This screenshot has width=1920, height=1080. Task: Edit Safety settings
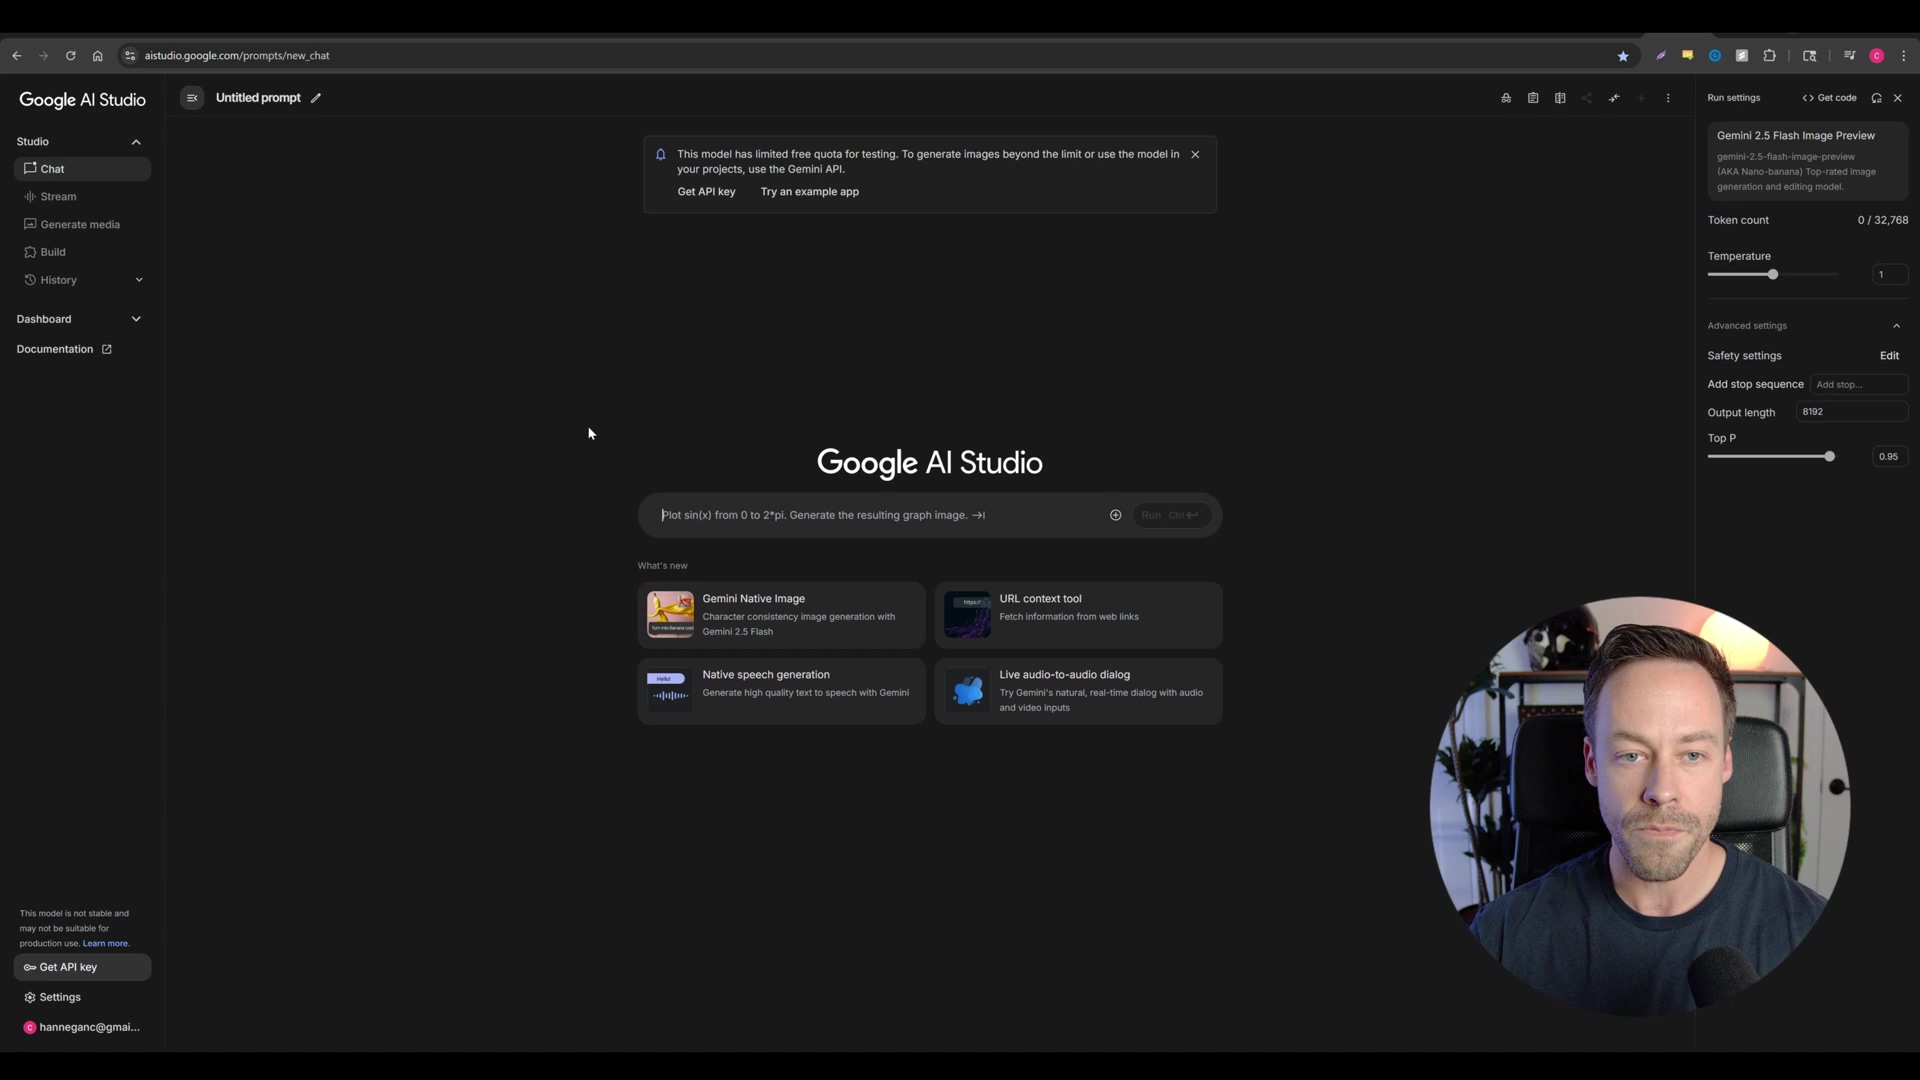1888,356
